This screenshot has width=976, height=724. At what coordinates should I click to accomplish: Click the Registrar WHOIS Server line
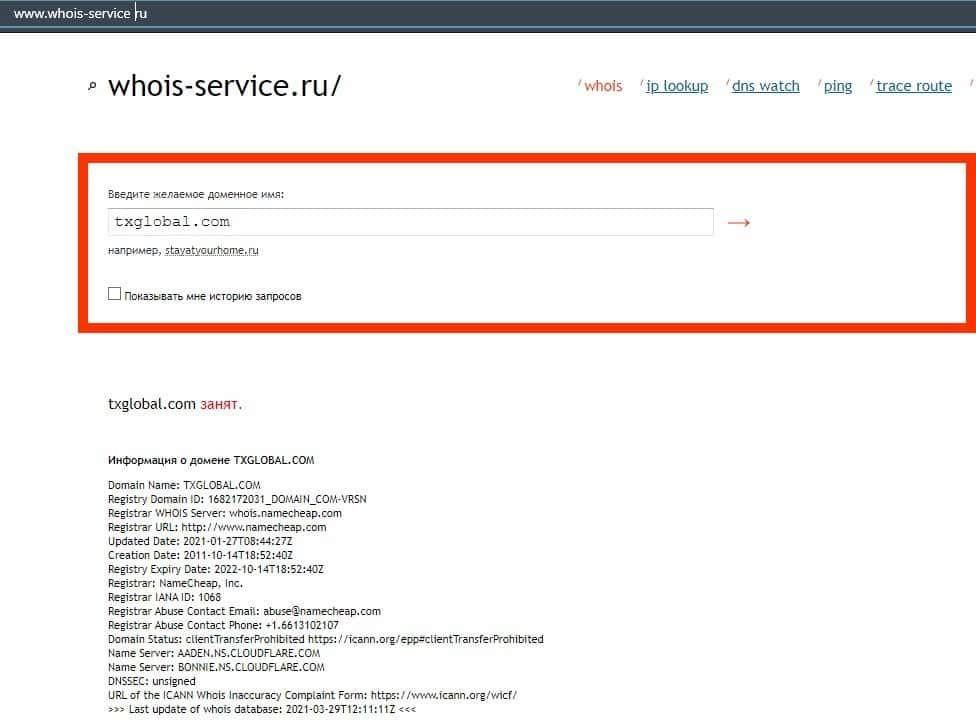[225, 513]
